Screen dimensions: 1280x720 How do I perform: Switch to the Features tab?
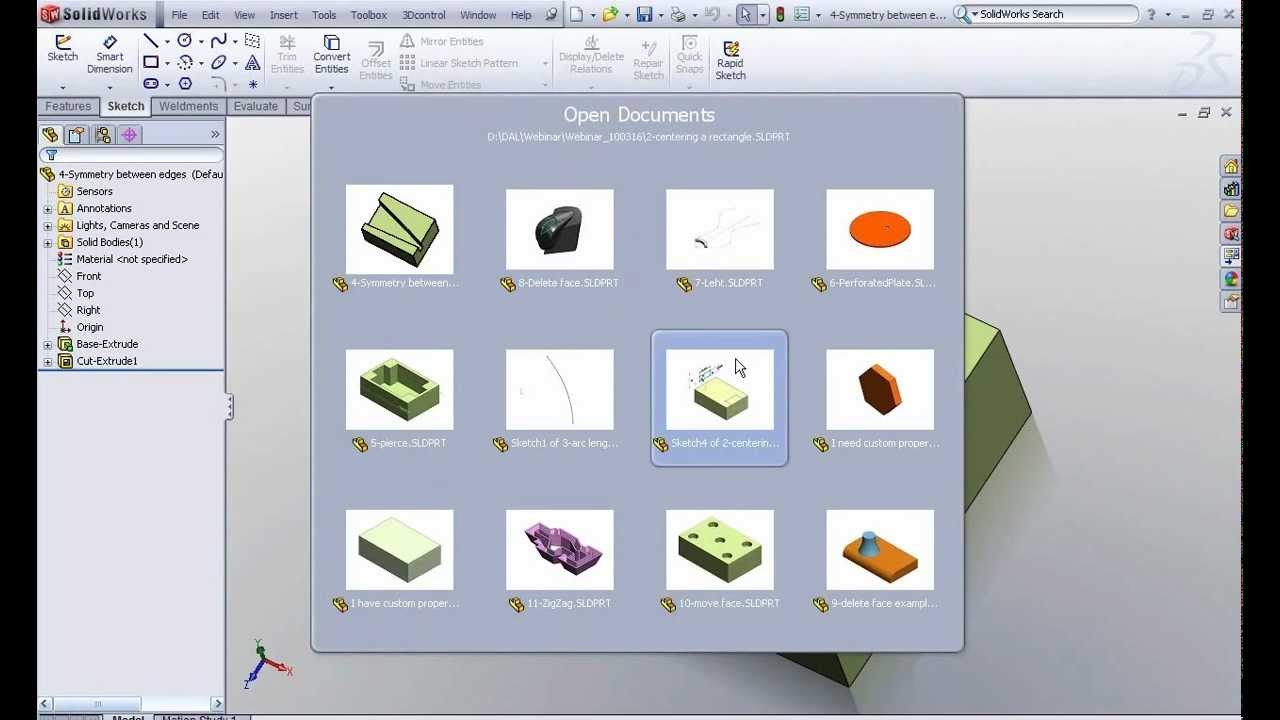click(68, 106)
